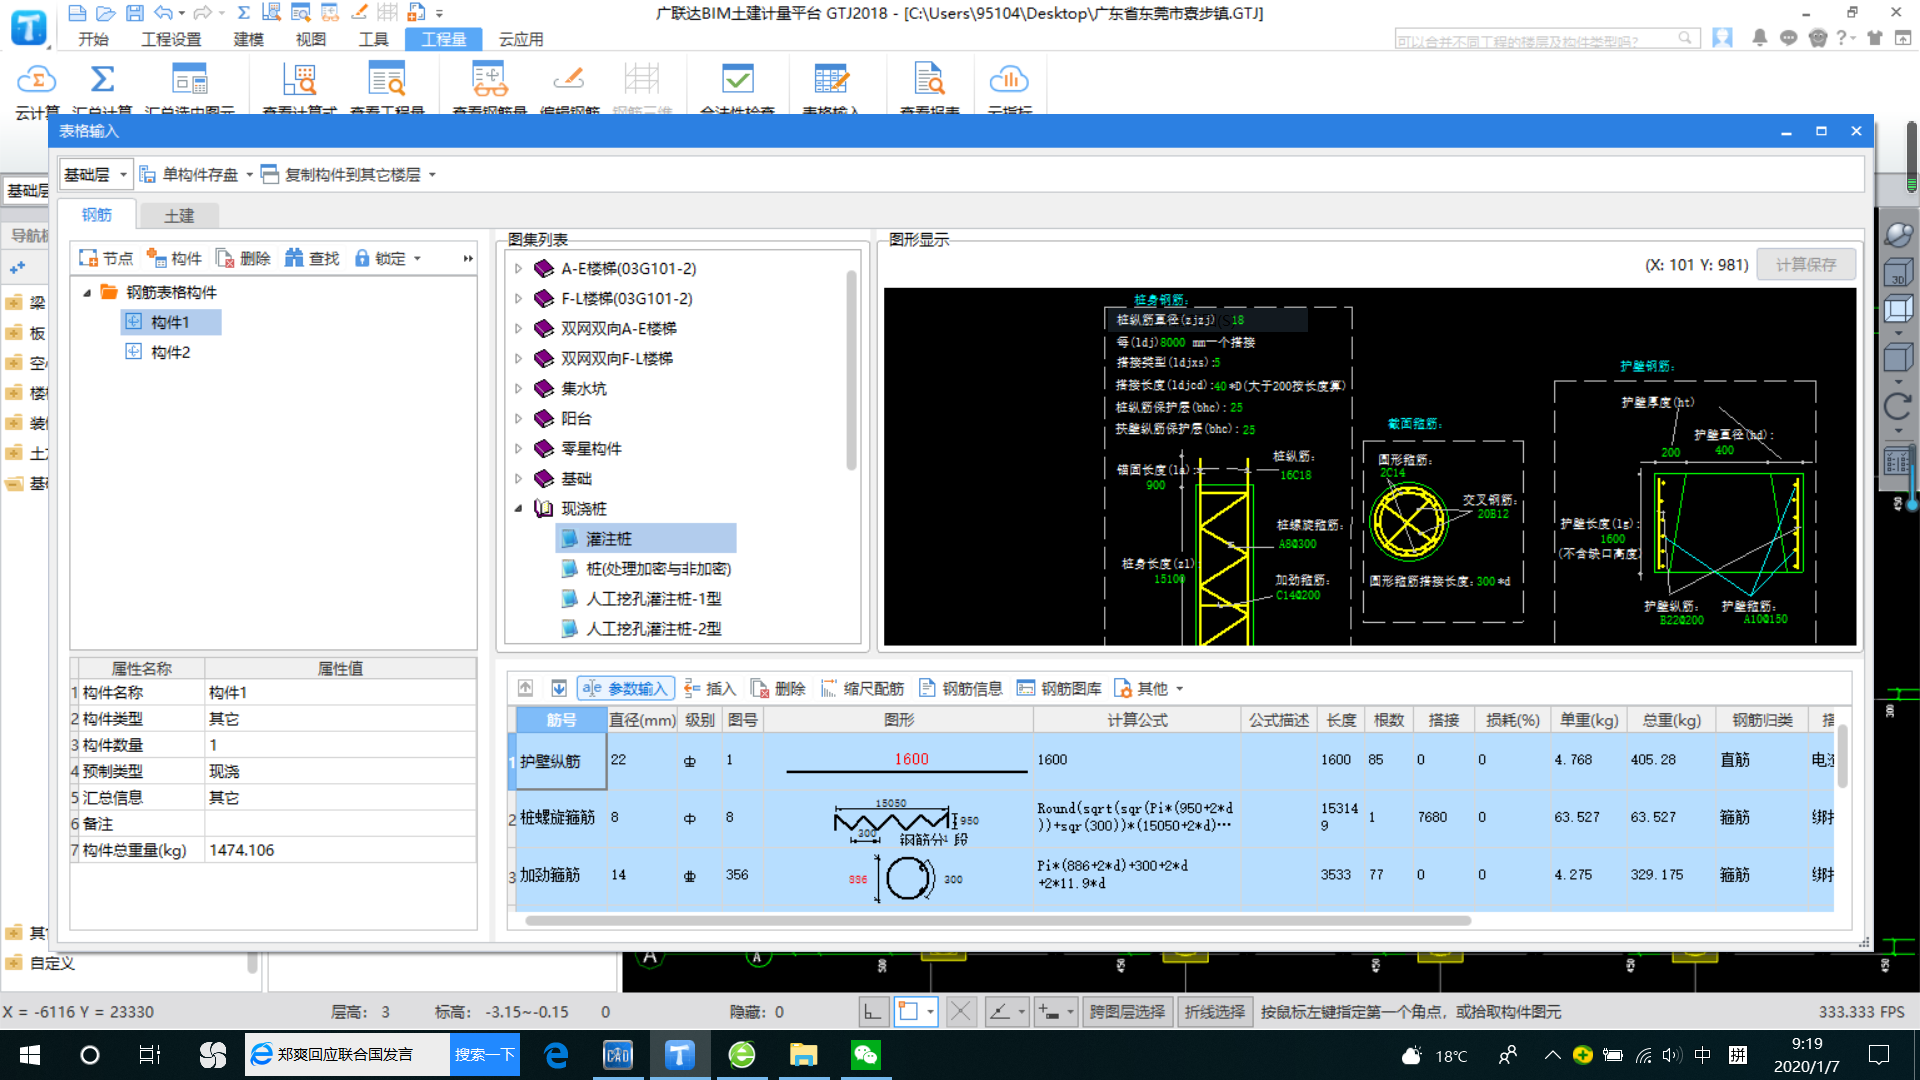The width and height of the screenshot is (1920, 1080).
Task: Collapse the 现浇桩 tree node
Action: pos(518,509)
